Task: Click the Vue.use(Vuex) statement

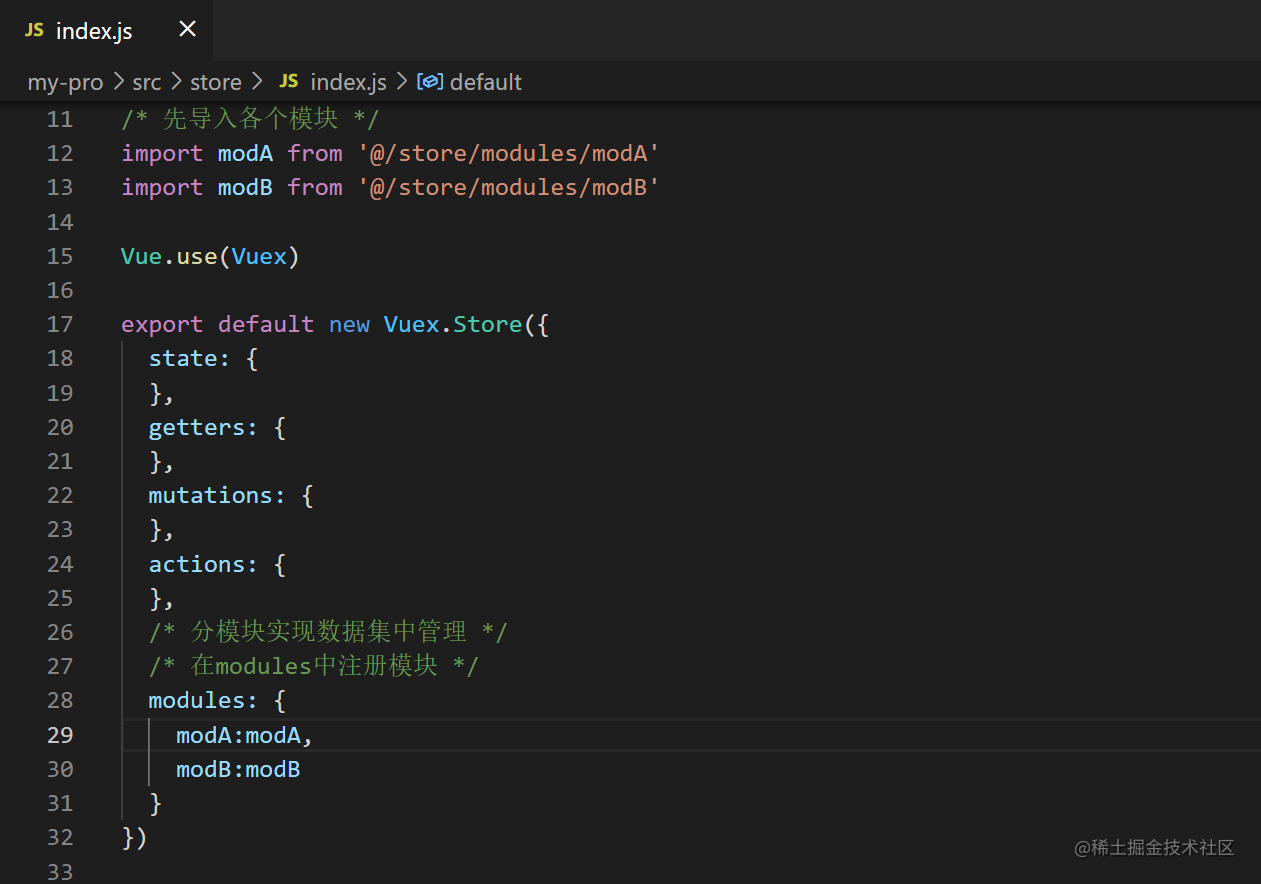Action: 210,256
